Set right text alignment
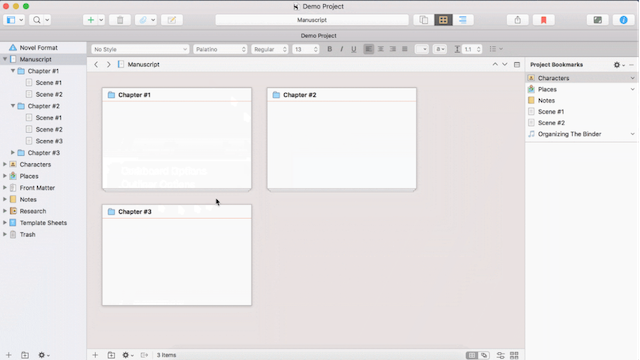The width and height of the screenshot is (640, 360). click(x=393, y=49)
